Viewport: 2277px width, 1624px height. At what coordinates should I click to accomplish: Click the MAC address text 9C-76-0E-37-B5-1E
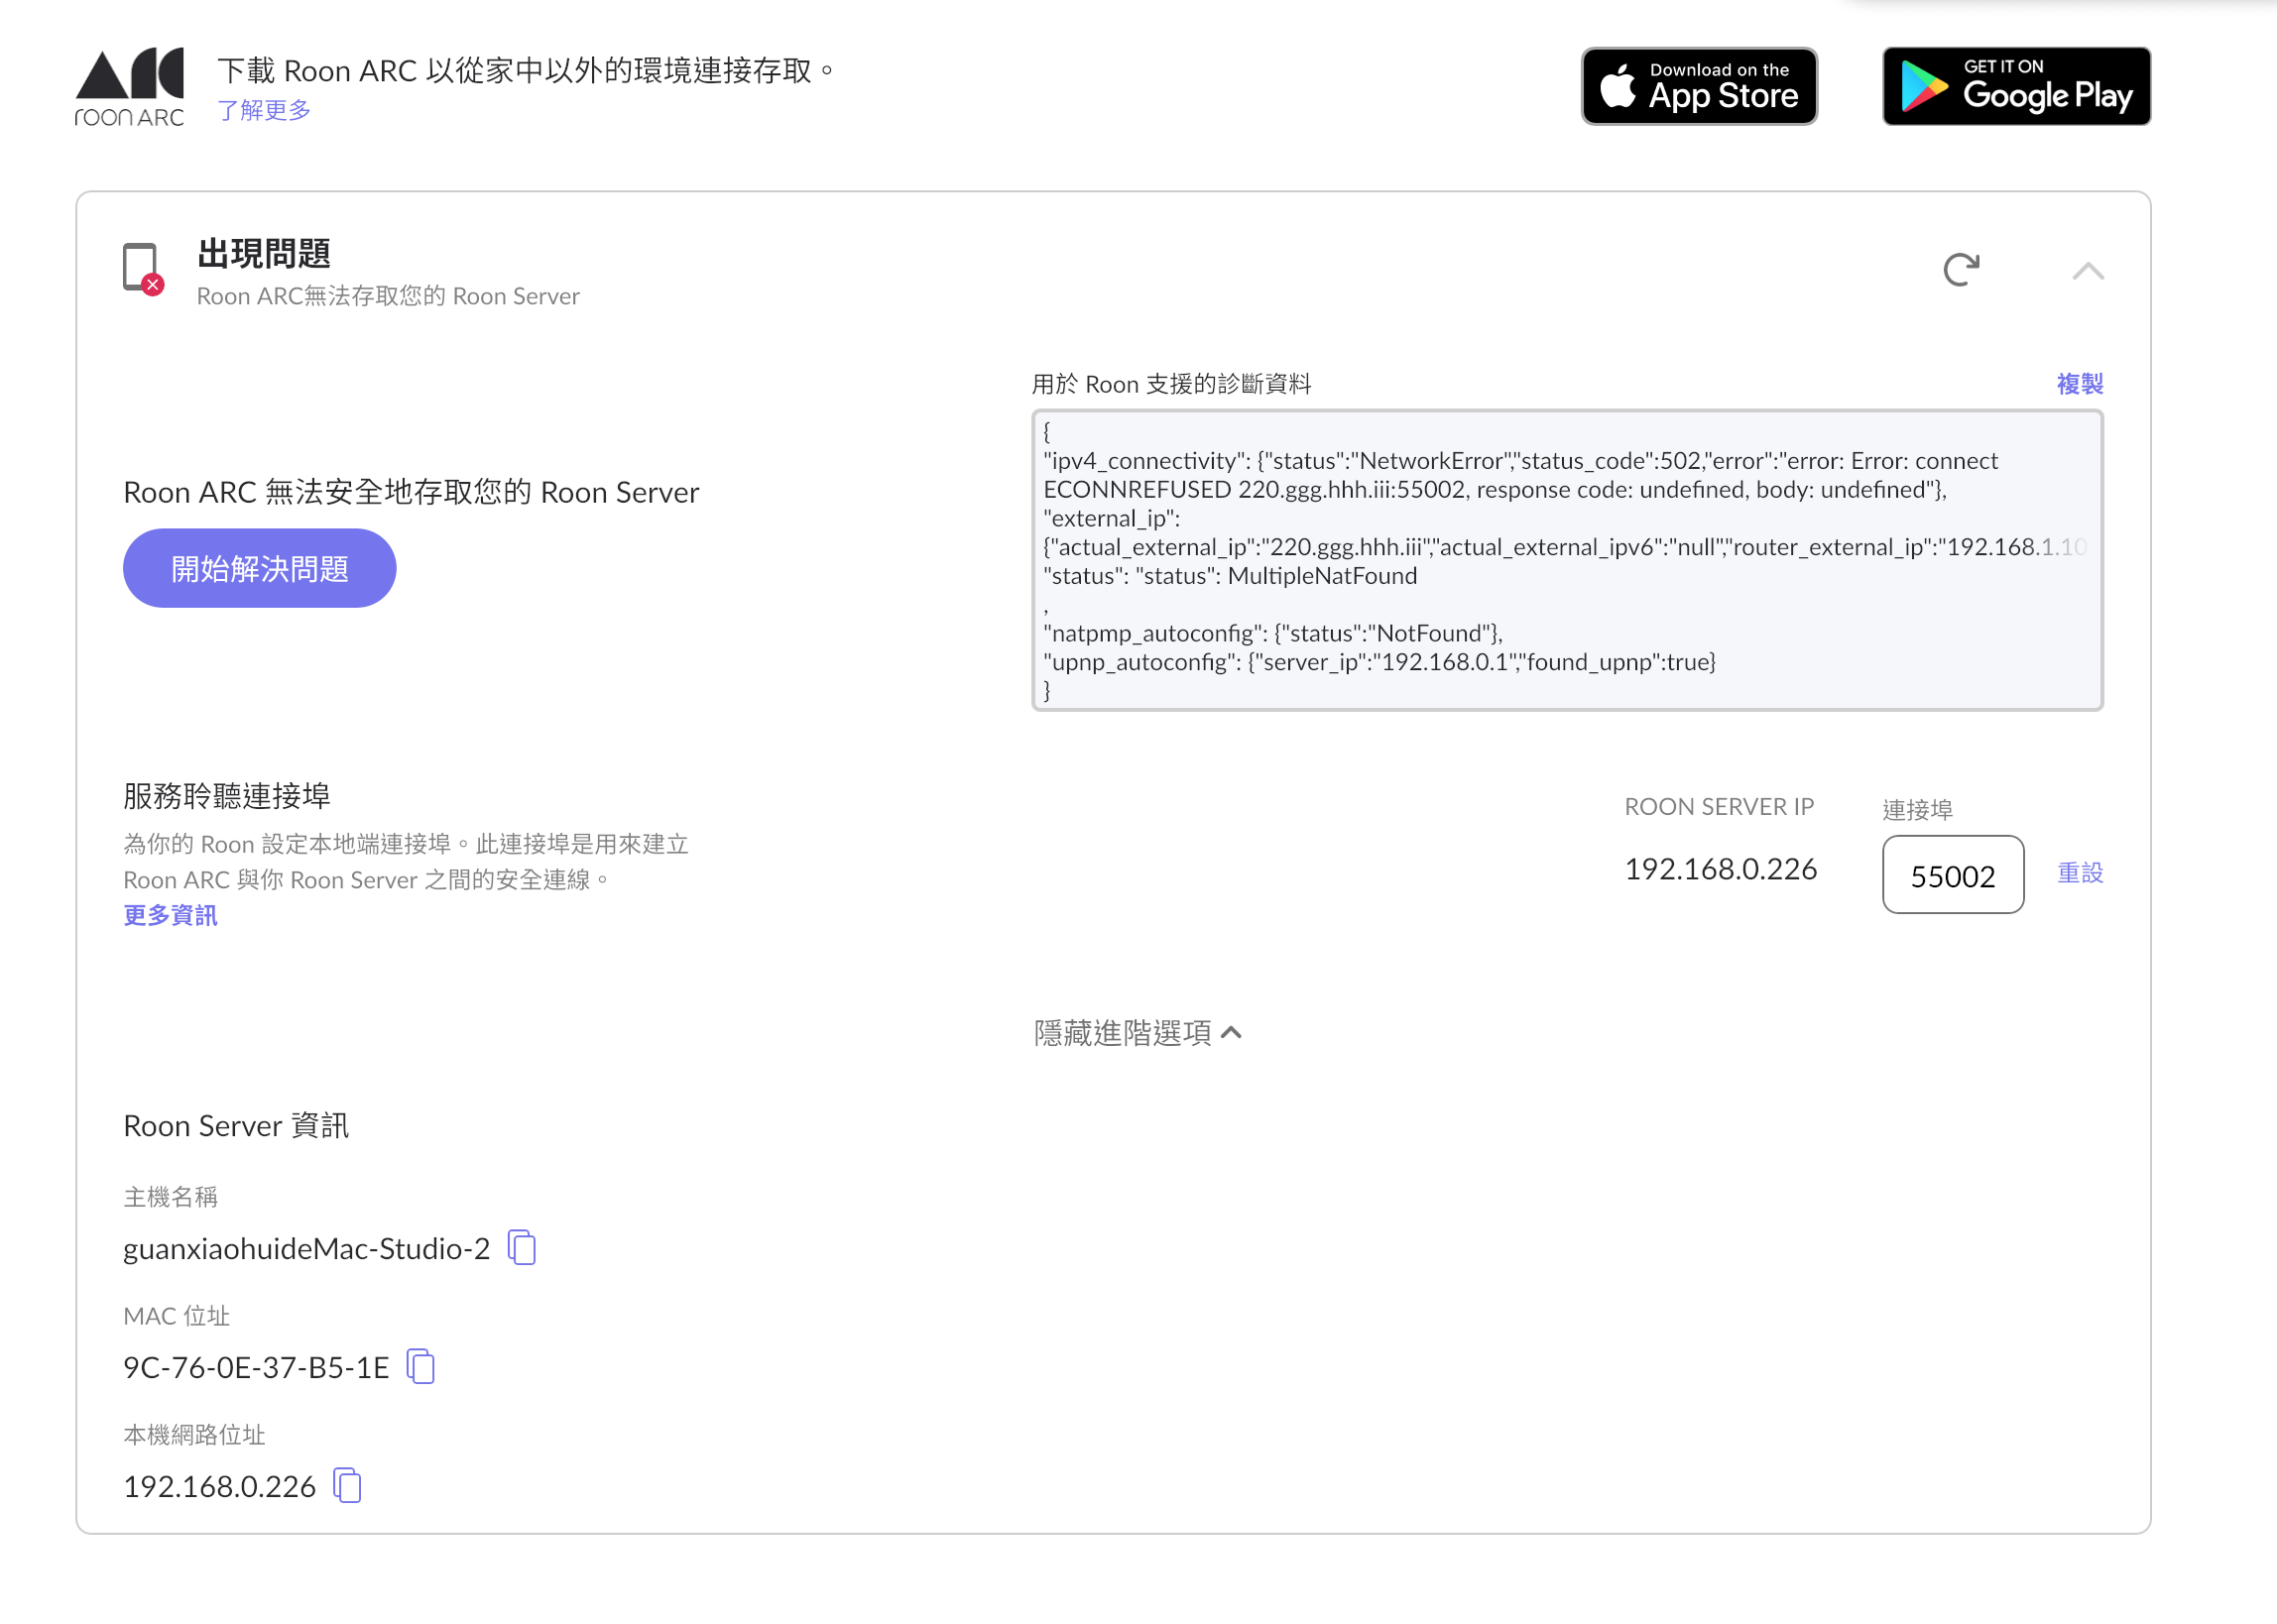click(x=256, y=1368)
